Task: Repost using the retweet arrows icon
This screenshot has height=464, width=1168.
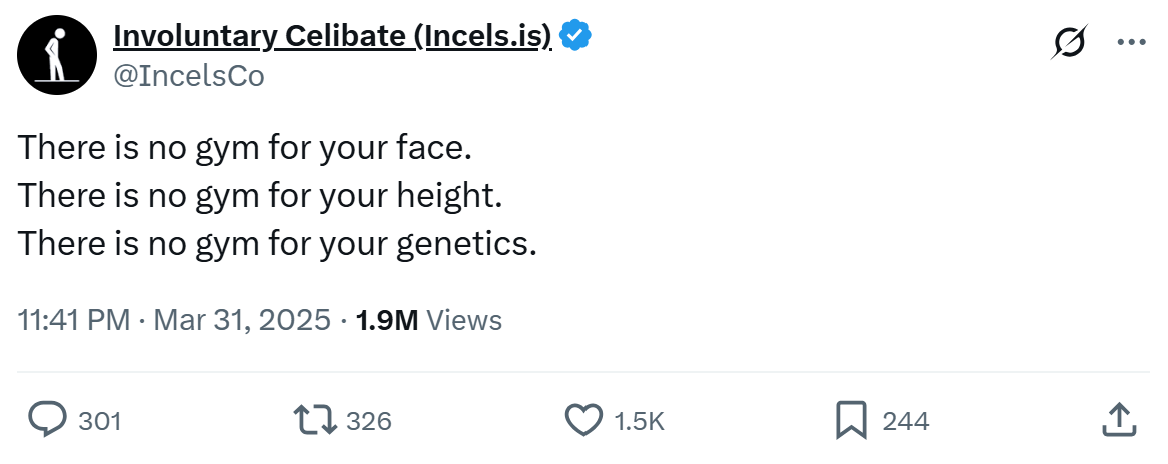Action: (x=315, y=420)
